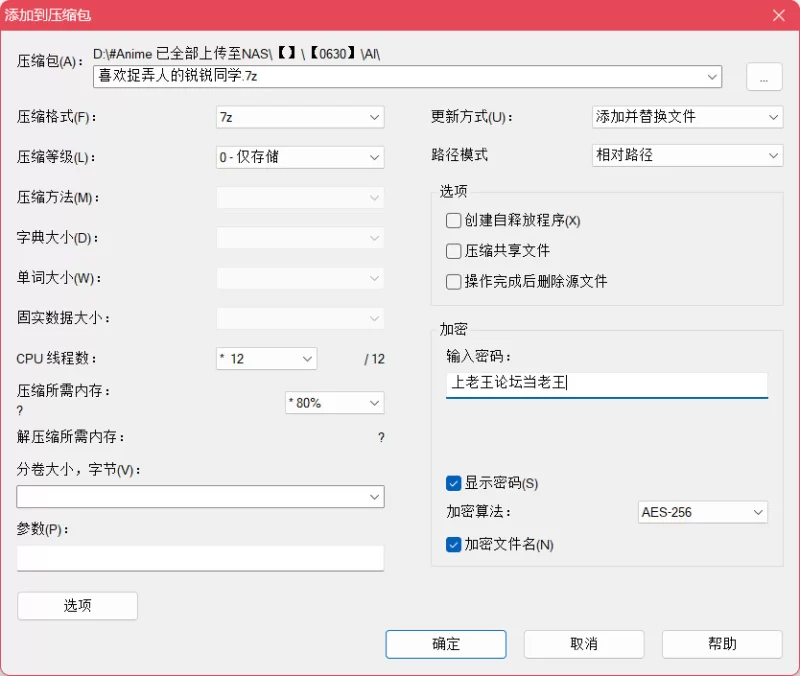Screen dimensions: 800x676
Task: Click the 取消 cancel button
Action: coord(584,644)
